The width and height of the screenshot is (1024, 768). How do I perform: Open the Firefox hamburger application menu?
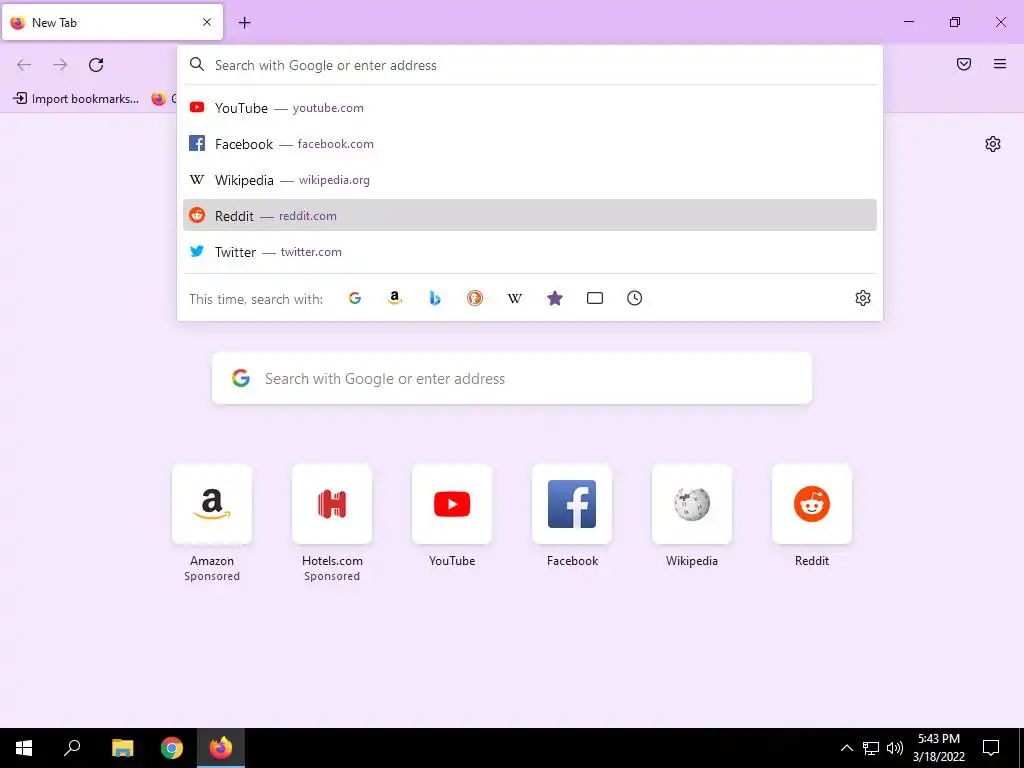[1000, 64]
